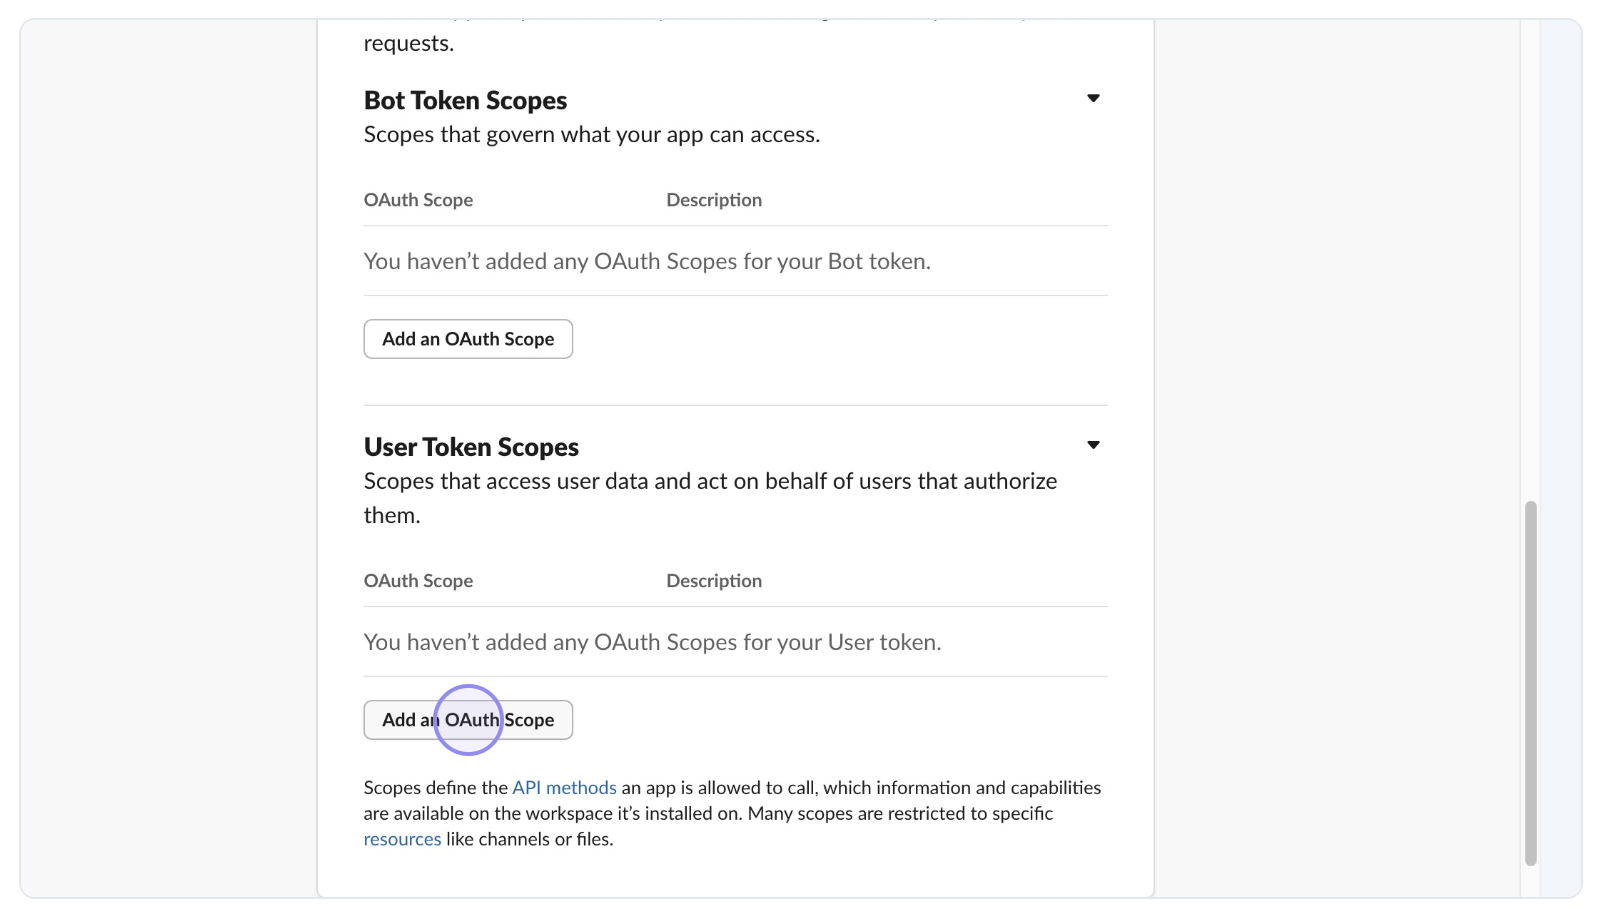Collapse the Bot Token Scopes section arrow
This screenshot has width=1606, height=914.
pyautogui.click(x=1093, y=98)
